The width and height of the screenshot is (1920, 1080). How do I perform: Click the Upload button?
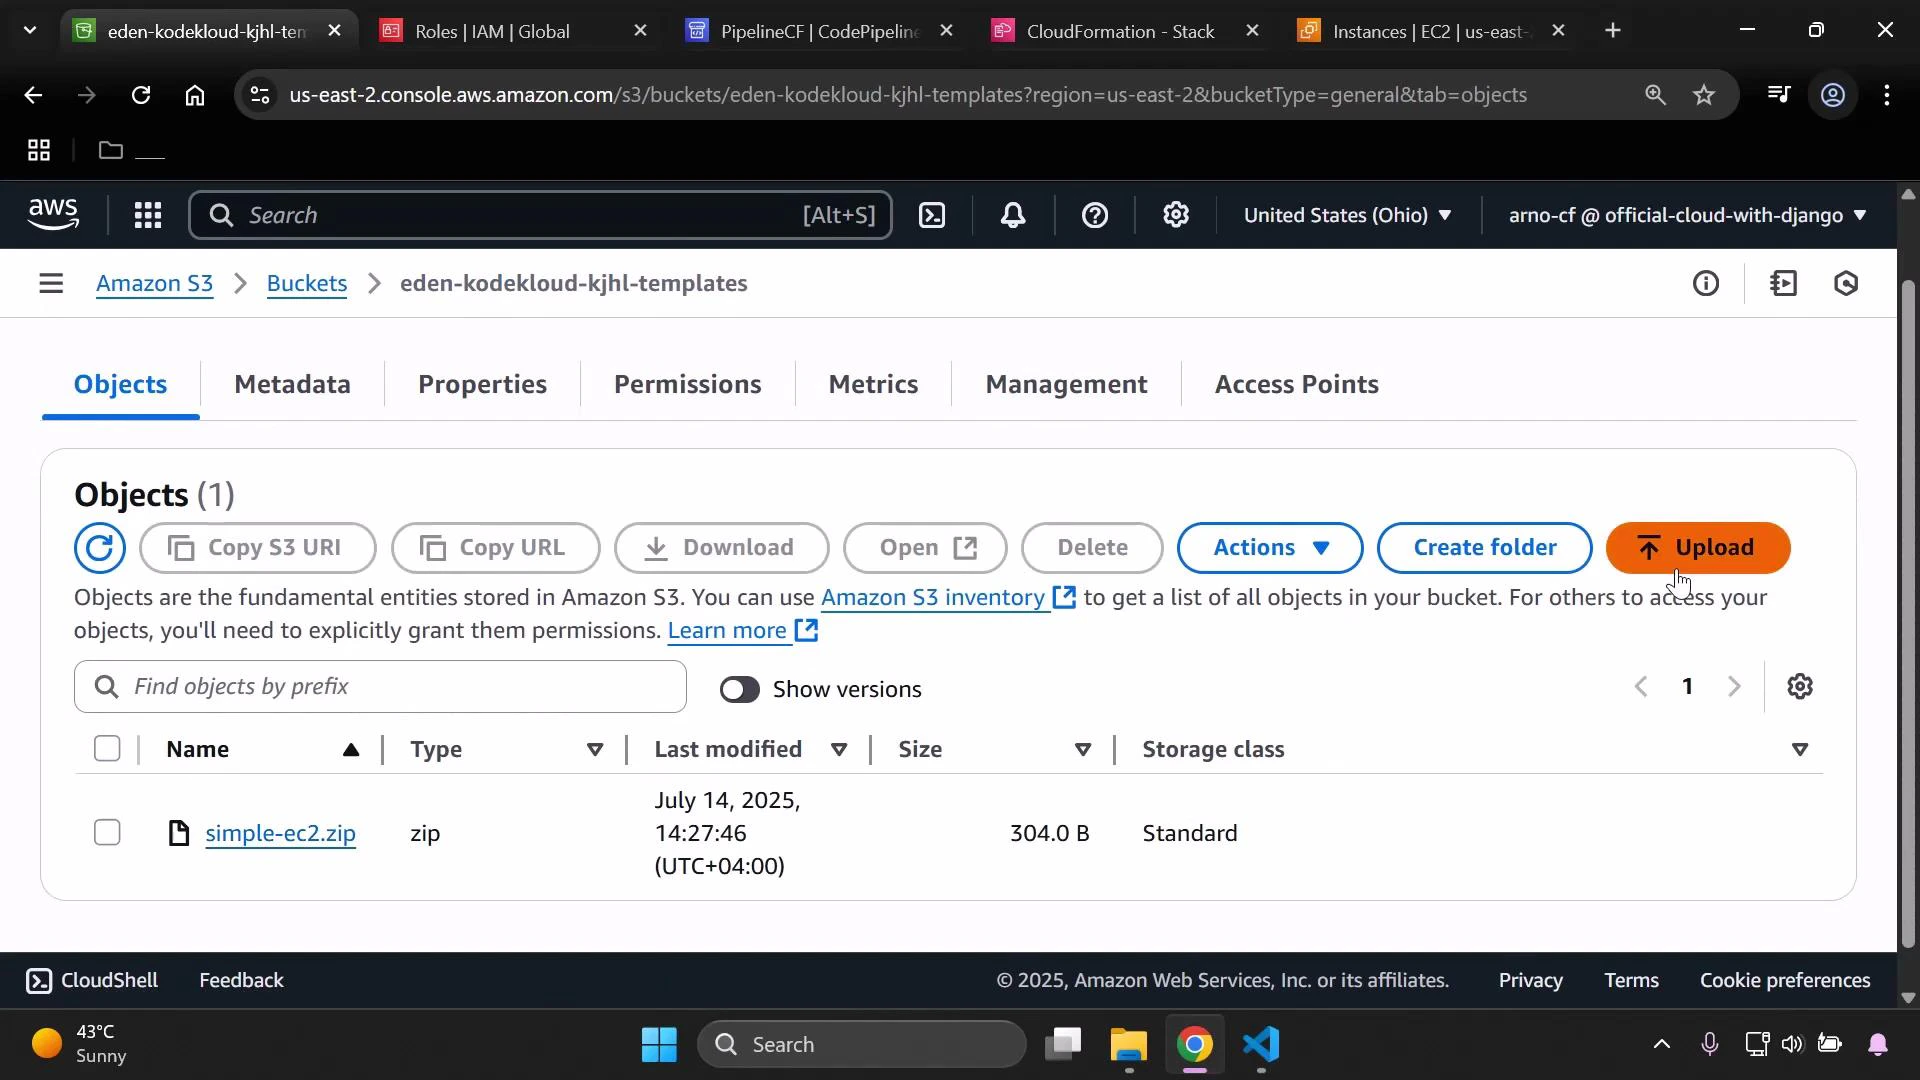click(1697, 548)
